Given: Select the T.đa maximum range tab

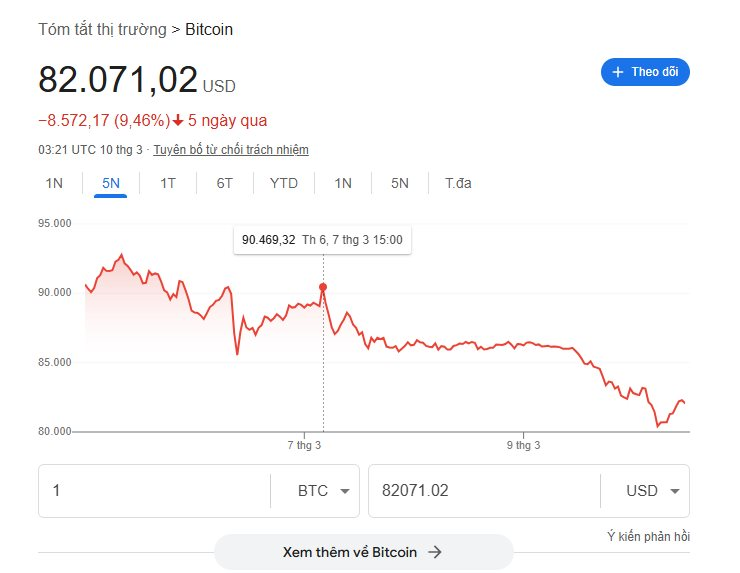Looking at the screenshot, I should coord(458,183).
